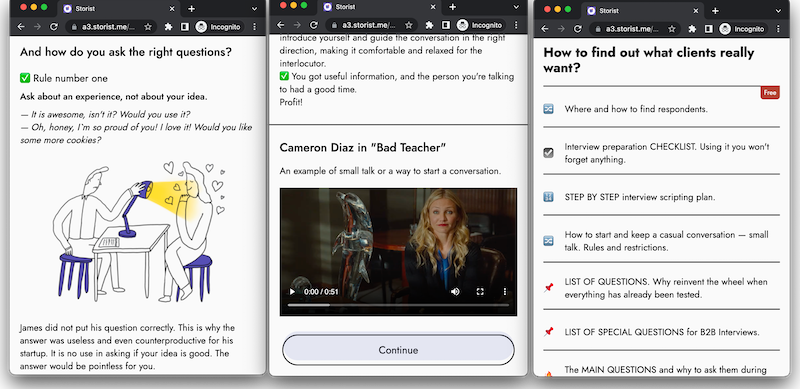Click pin icon beside LIST OF QUESTIONS
The width and height of the screenshot is (800, 389).
tap(548, 287)
